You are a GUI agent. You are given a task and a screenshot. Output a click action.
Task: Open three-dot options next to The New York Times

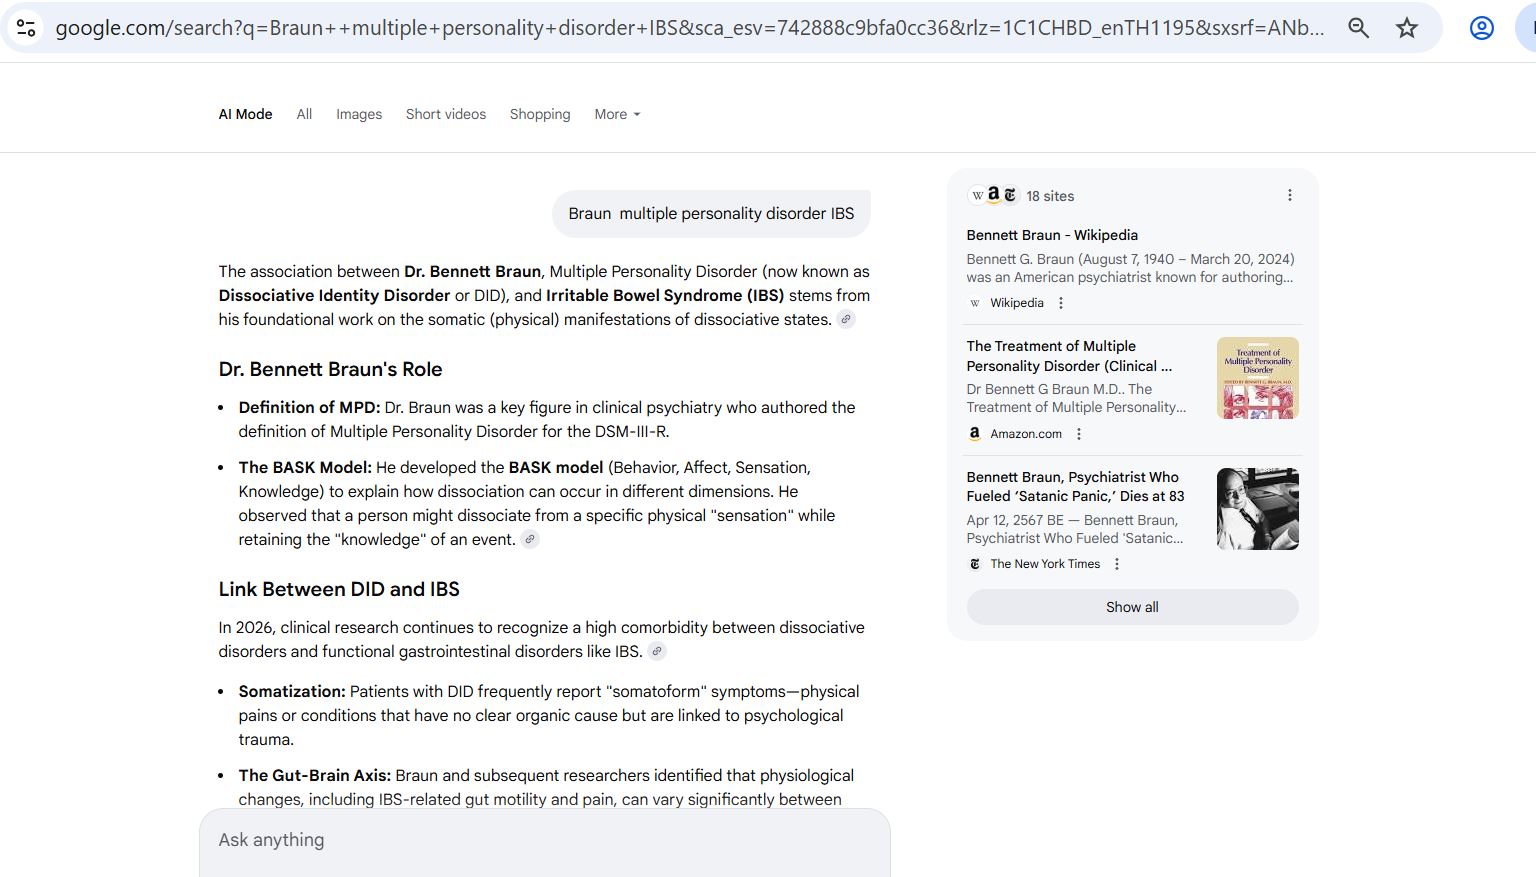[x=1117, y=564]
